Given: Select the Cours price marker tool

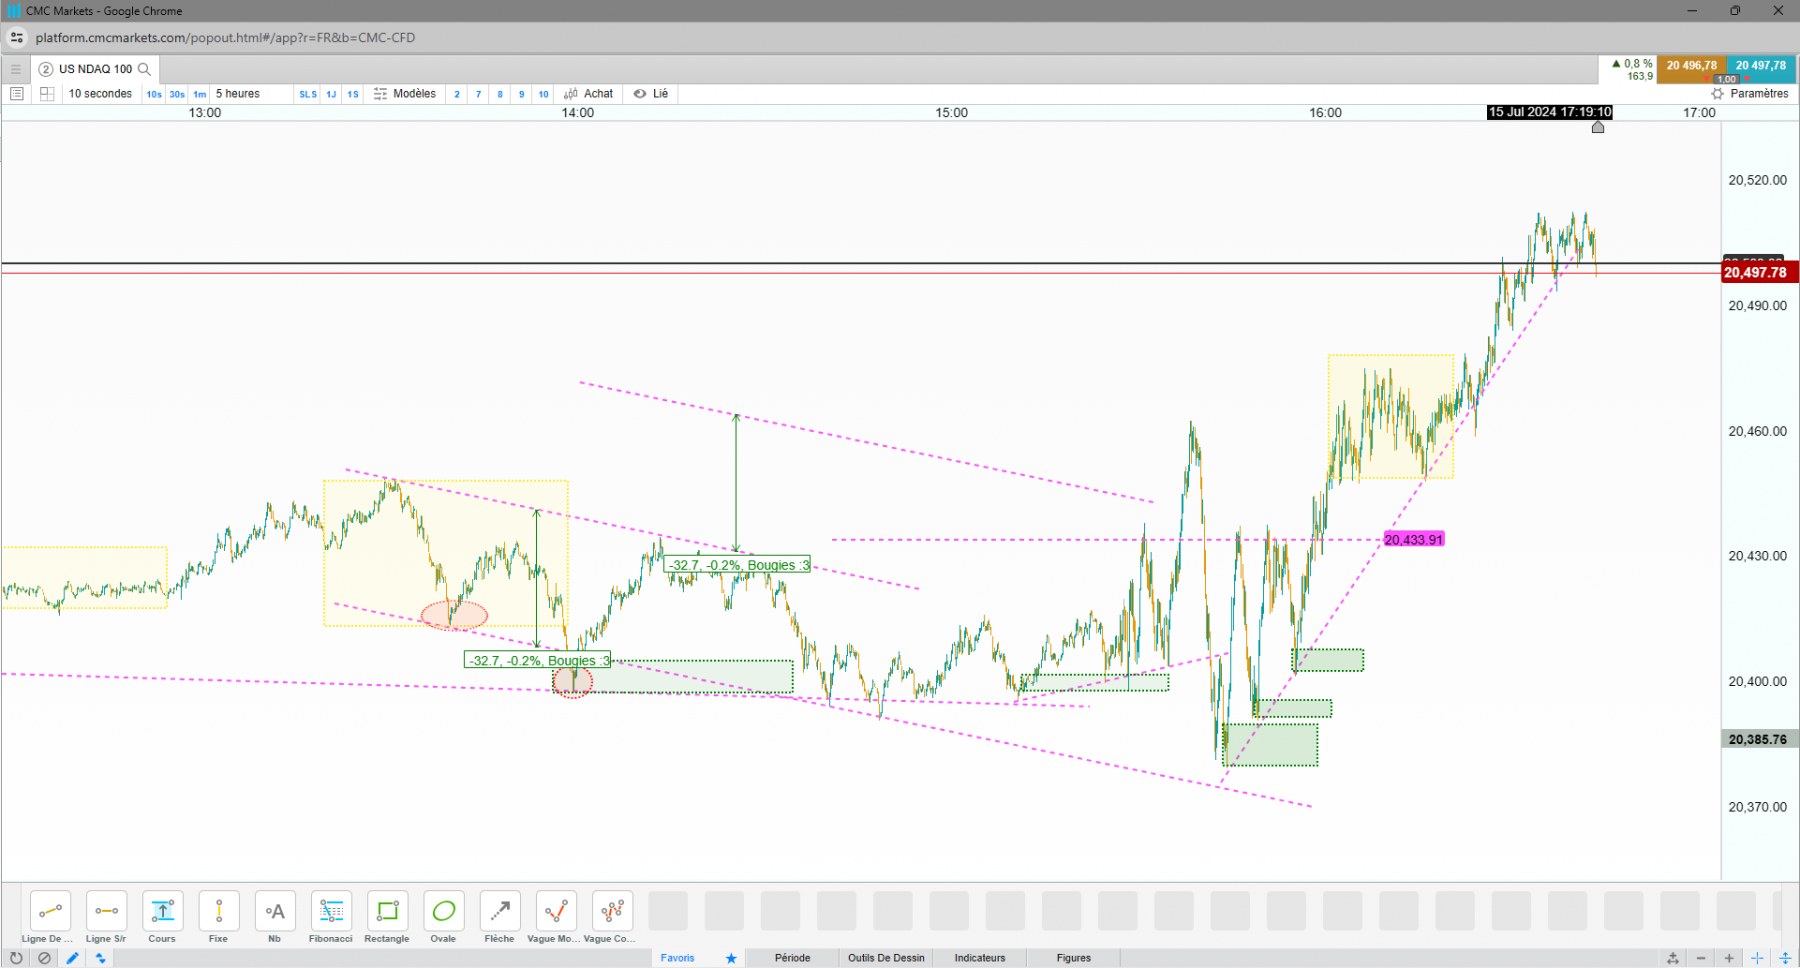Looking at the screenshot, I should coord(162,917).
